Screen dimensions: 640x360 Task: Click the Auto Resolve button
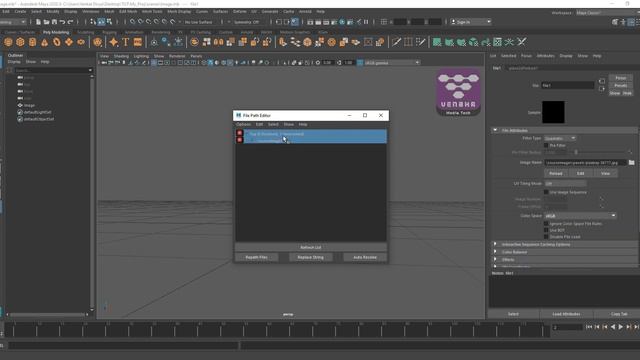click(365, 257)
